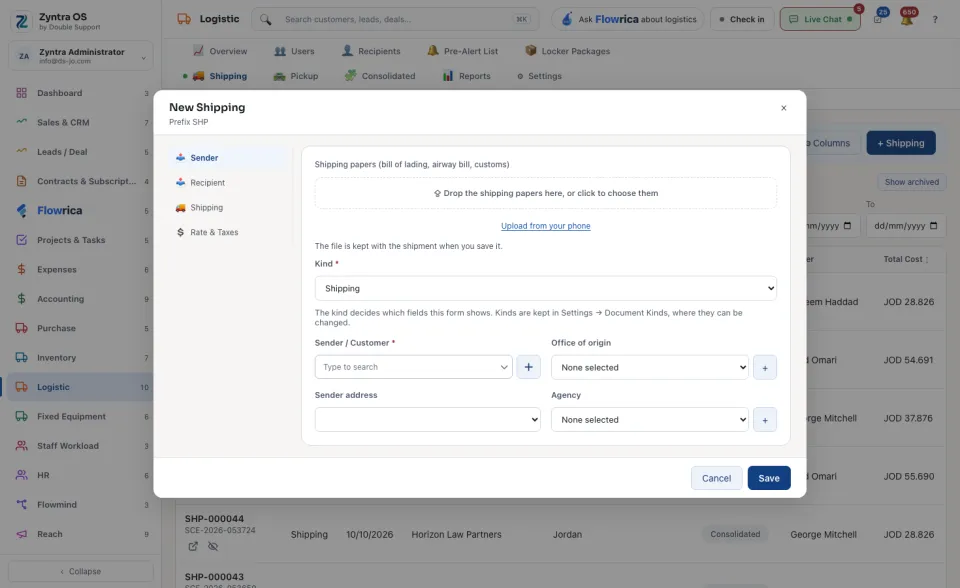Open the Users tab
The width and height of the screenshot is (960, 588).
pyautogui.click(x=294, y=51)
